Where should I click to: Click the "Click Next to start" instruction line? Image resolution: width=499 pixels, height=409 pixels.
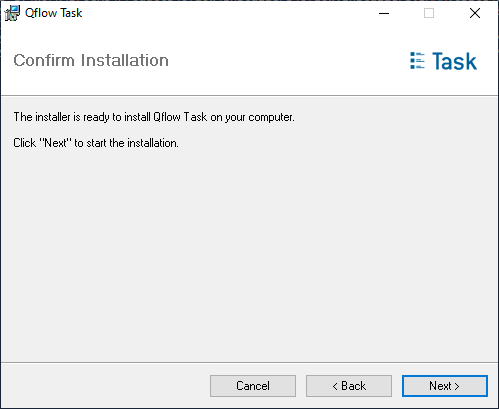pyautogui.click(x=96, y=143)
